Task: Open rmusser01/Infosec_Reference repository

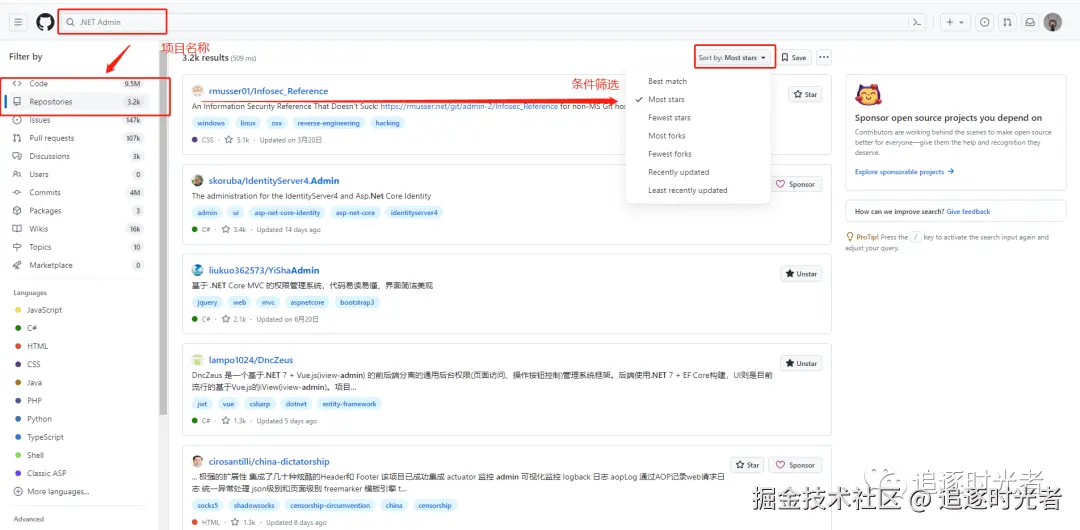Action: coord(269,91)
